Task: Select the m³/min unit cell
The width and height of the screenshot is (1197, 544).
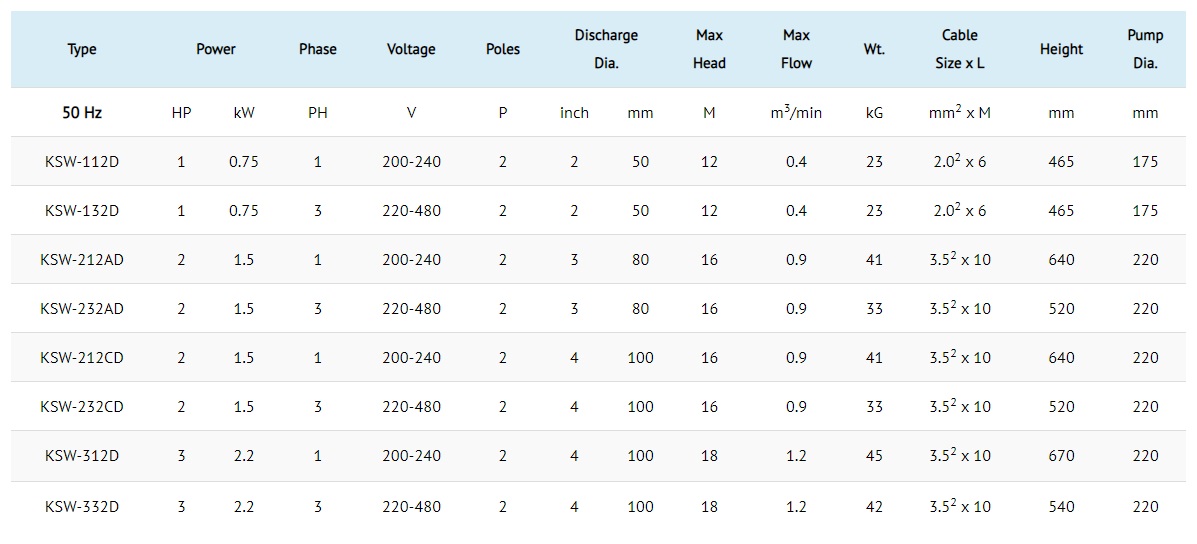Action: coord(797,112)
